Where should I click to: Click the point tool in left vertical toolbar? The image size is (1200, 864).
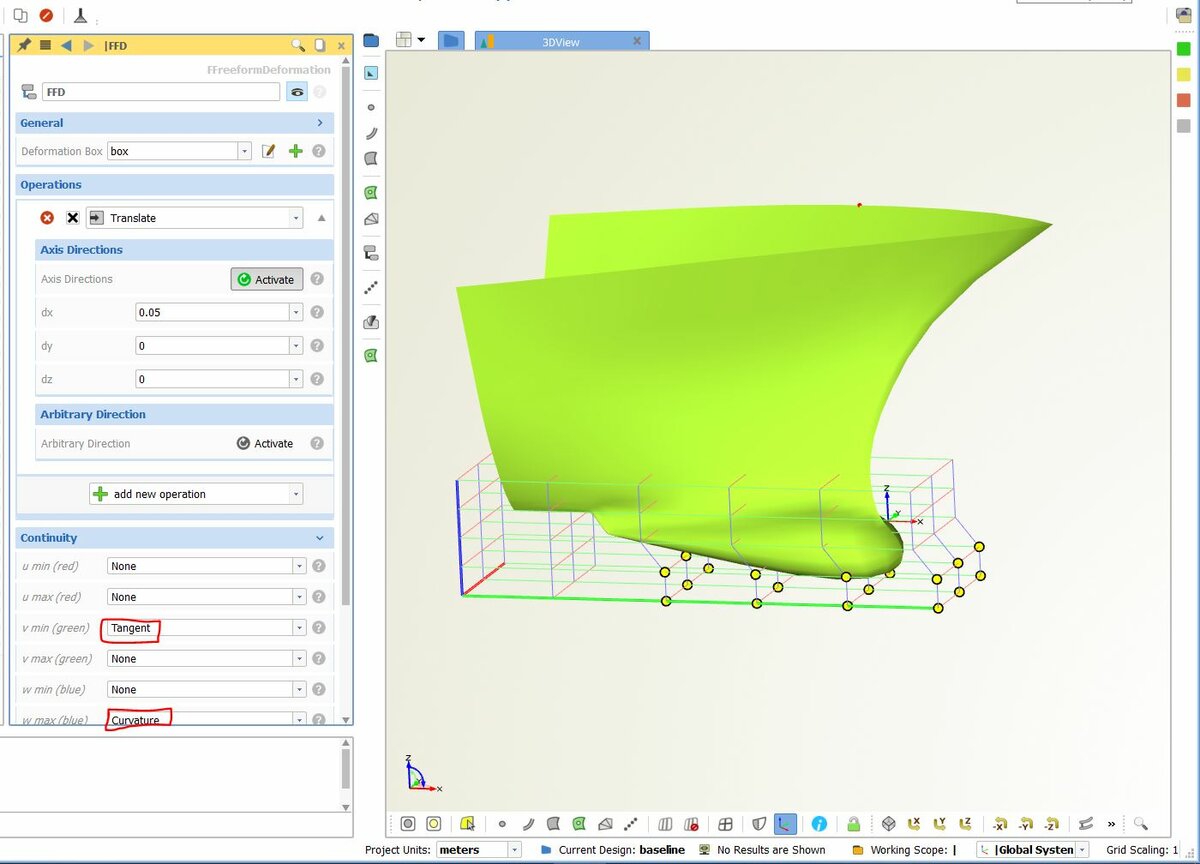pyautogui.click(x=371, y=107)
